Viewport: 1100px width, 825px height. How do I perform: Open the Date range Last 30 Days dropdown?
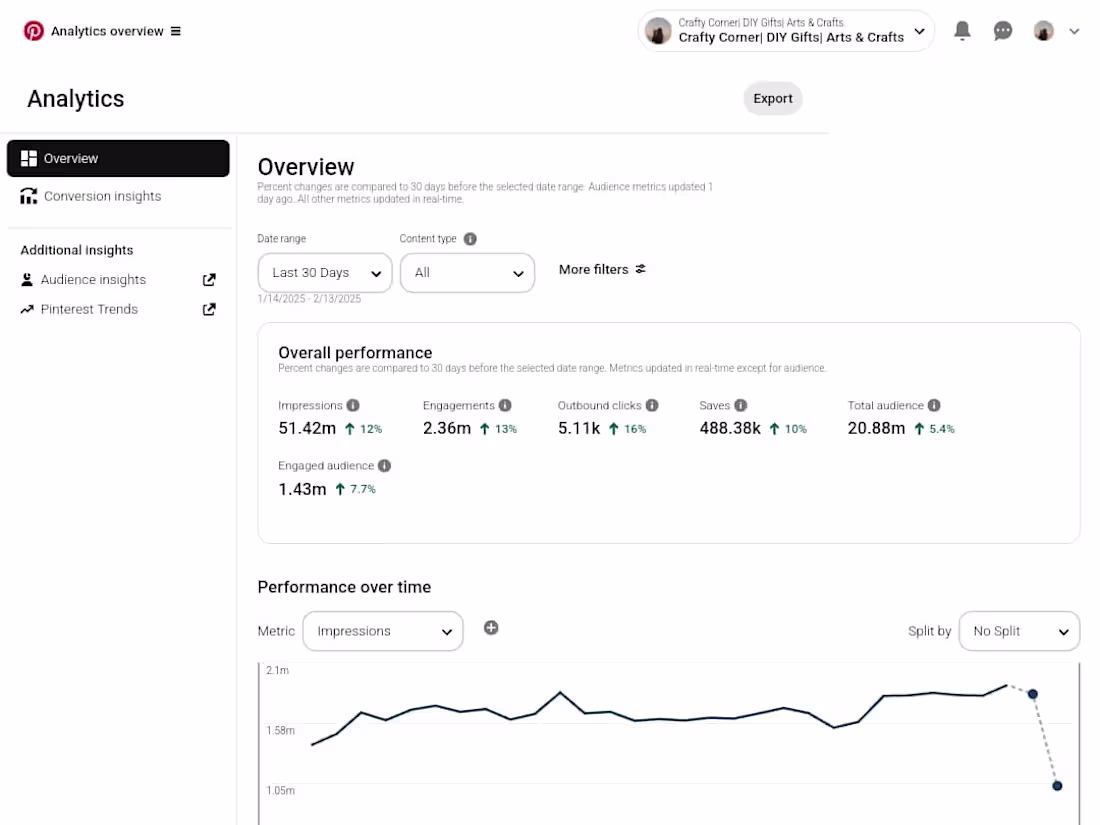324,272
